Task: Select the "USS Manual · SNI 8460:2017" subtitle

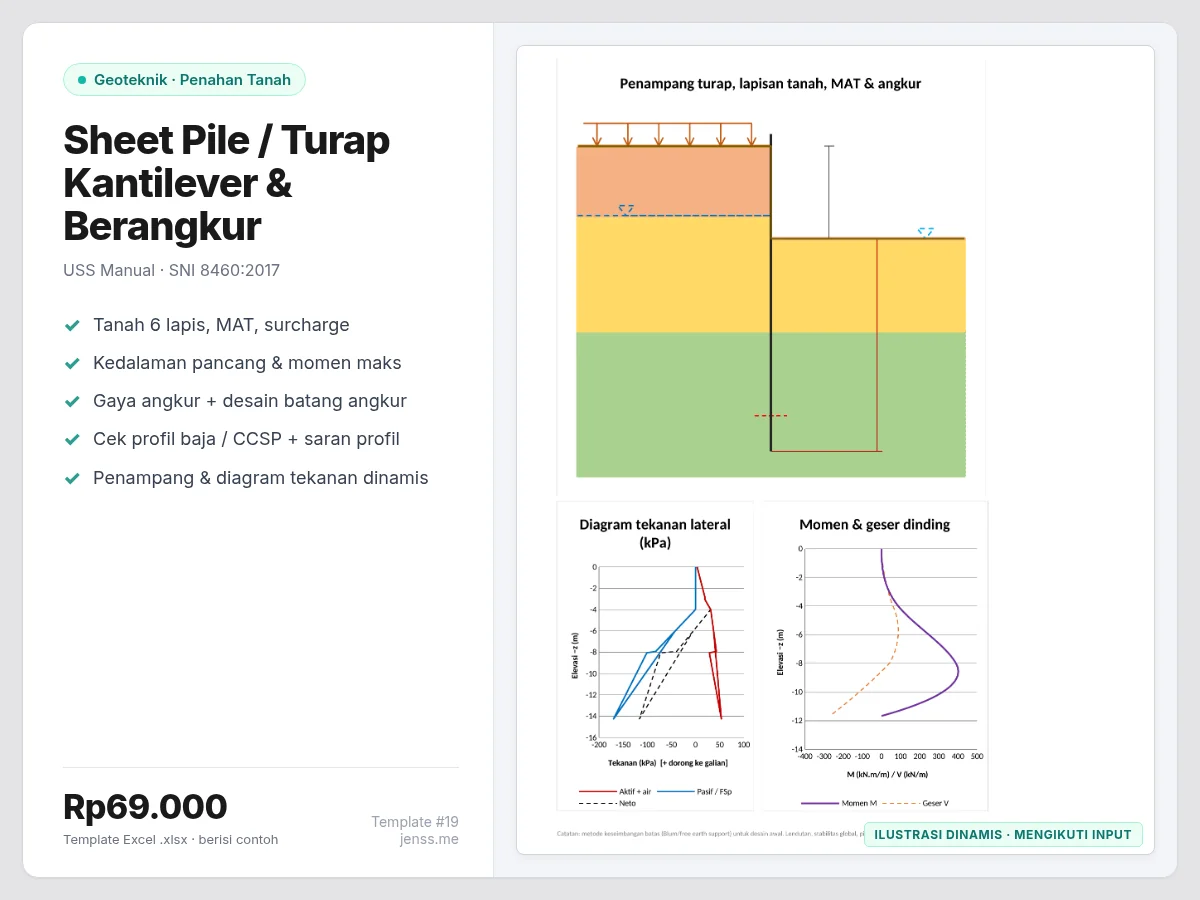Action: tap(172, 270)
